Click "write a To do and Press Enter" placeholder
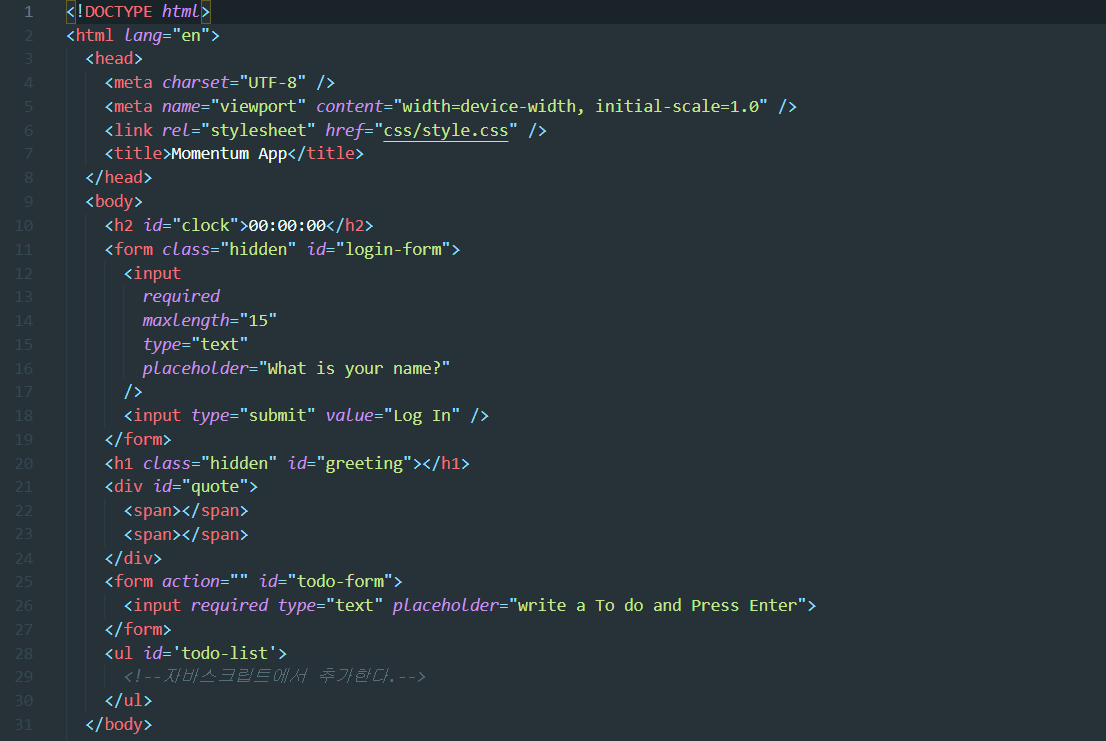 coord(657,606)
